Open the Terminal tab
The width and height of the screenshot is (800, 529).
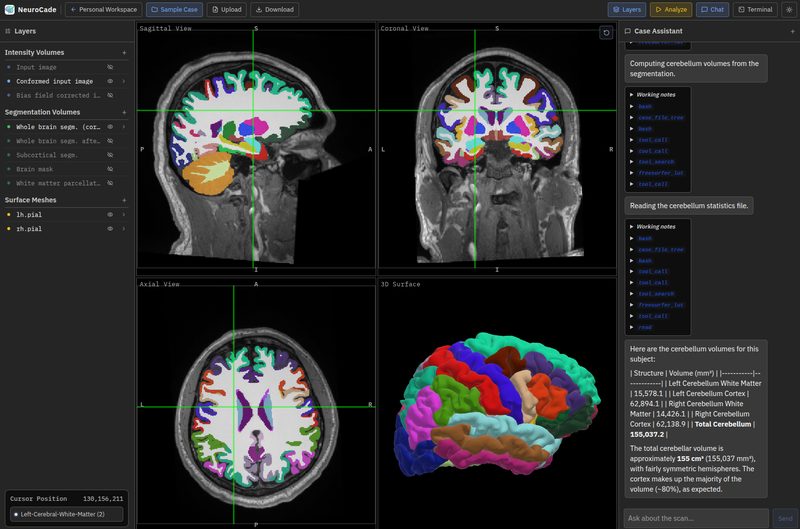(755, 9)
